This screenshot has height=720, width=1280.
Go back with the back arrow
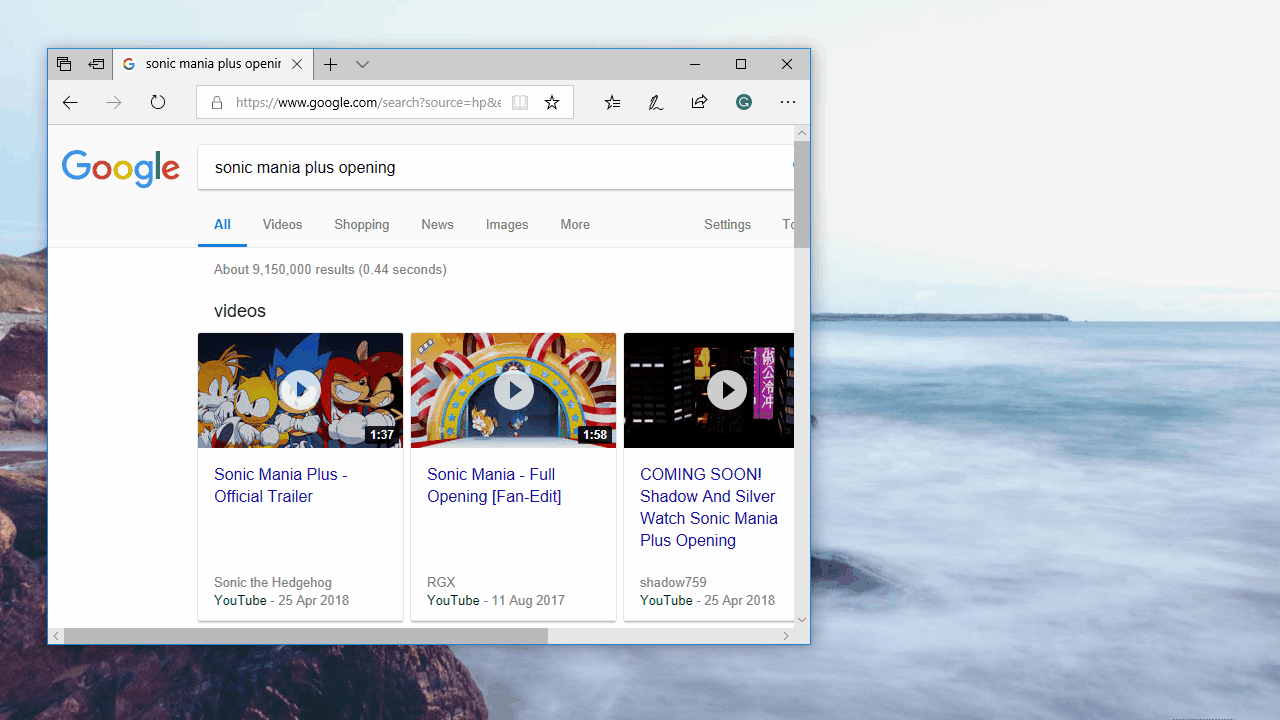[x=69, y=102]
